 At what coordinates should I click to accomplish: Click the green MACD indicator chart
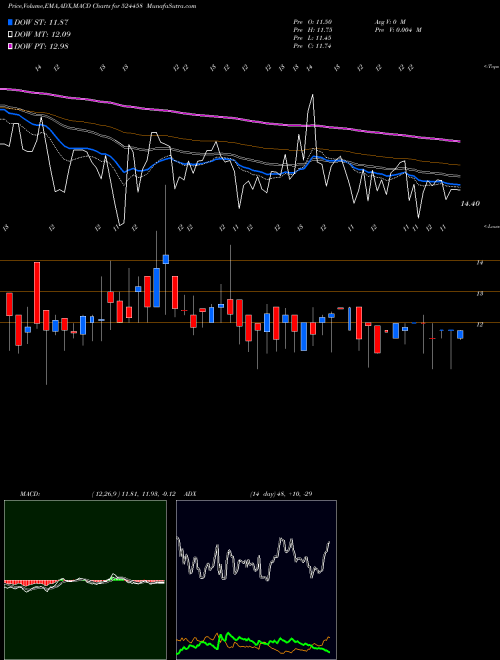point(85,580)
